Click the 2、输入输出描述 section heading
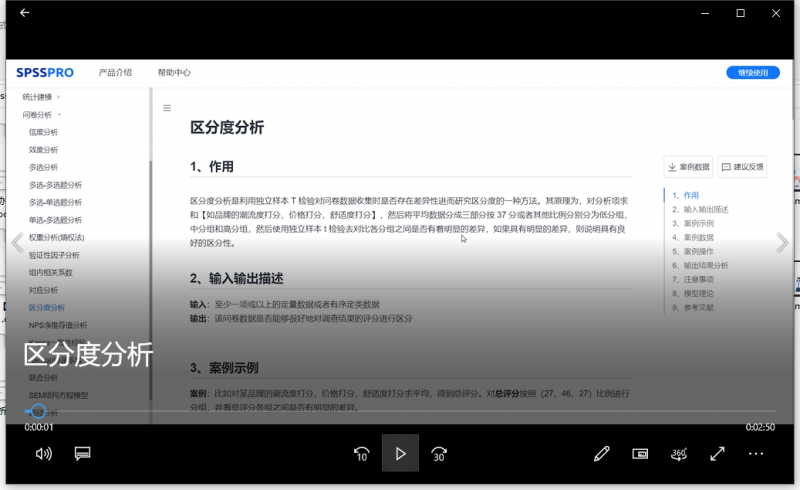 [237, 279]
